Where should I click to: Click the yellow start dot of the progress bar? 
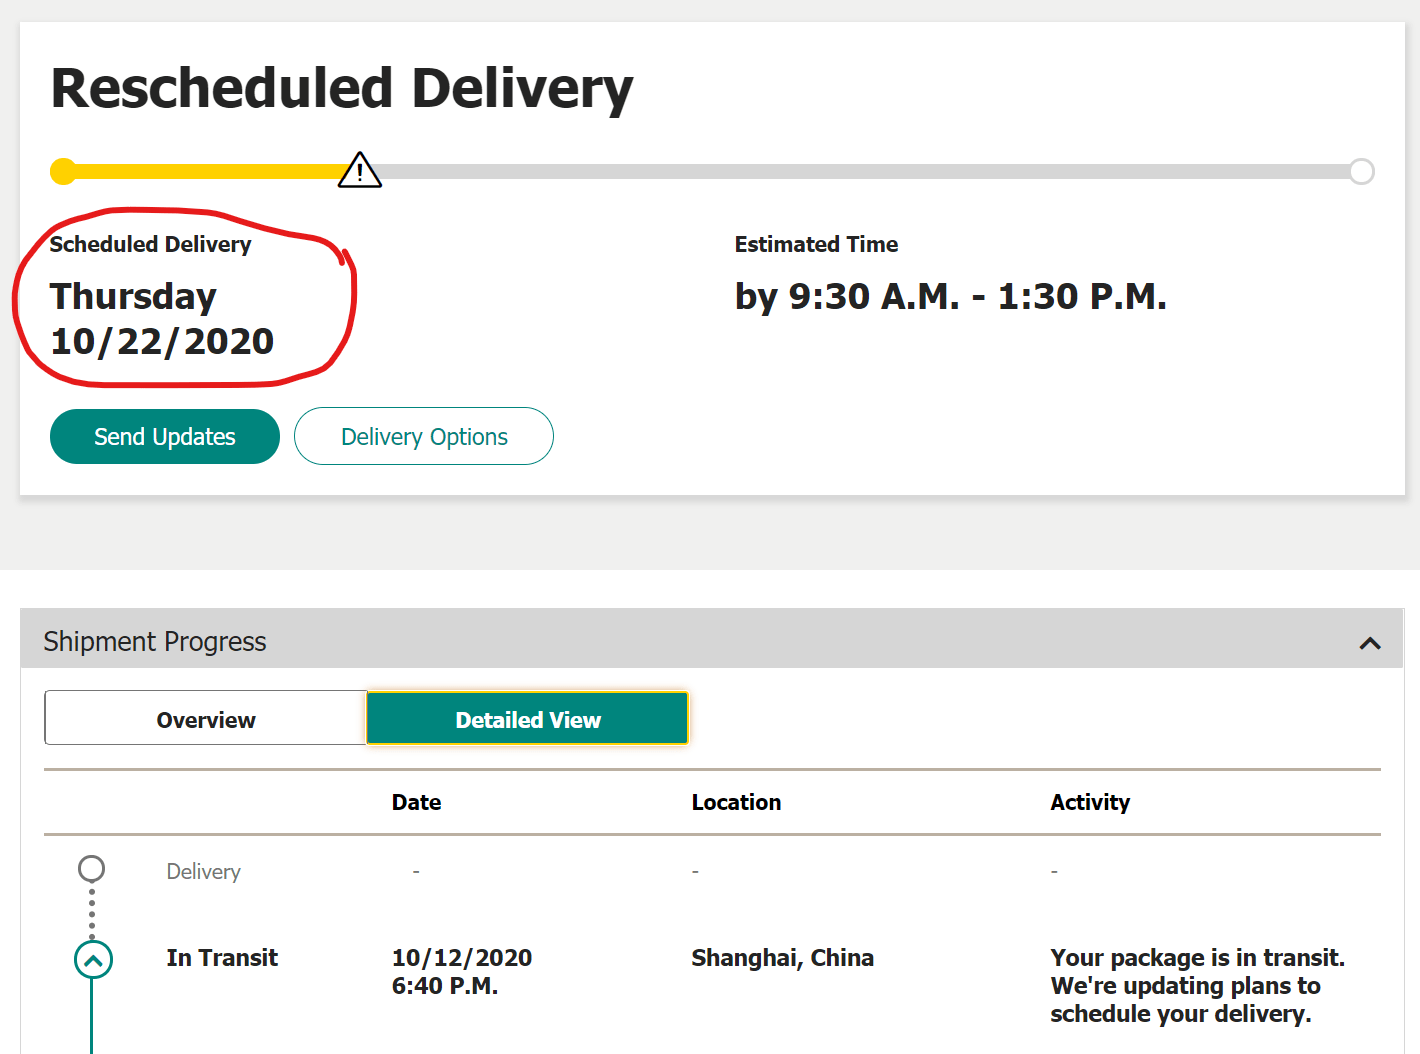63,171
